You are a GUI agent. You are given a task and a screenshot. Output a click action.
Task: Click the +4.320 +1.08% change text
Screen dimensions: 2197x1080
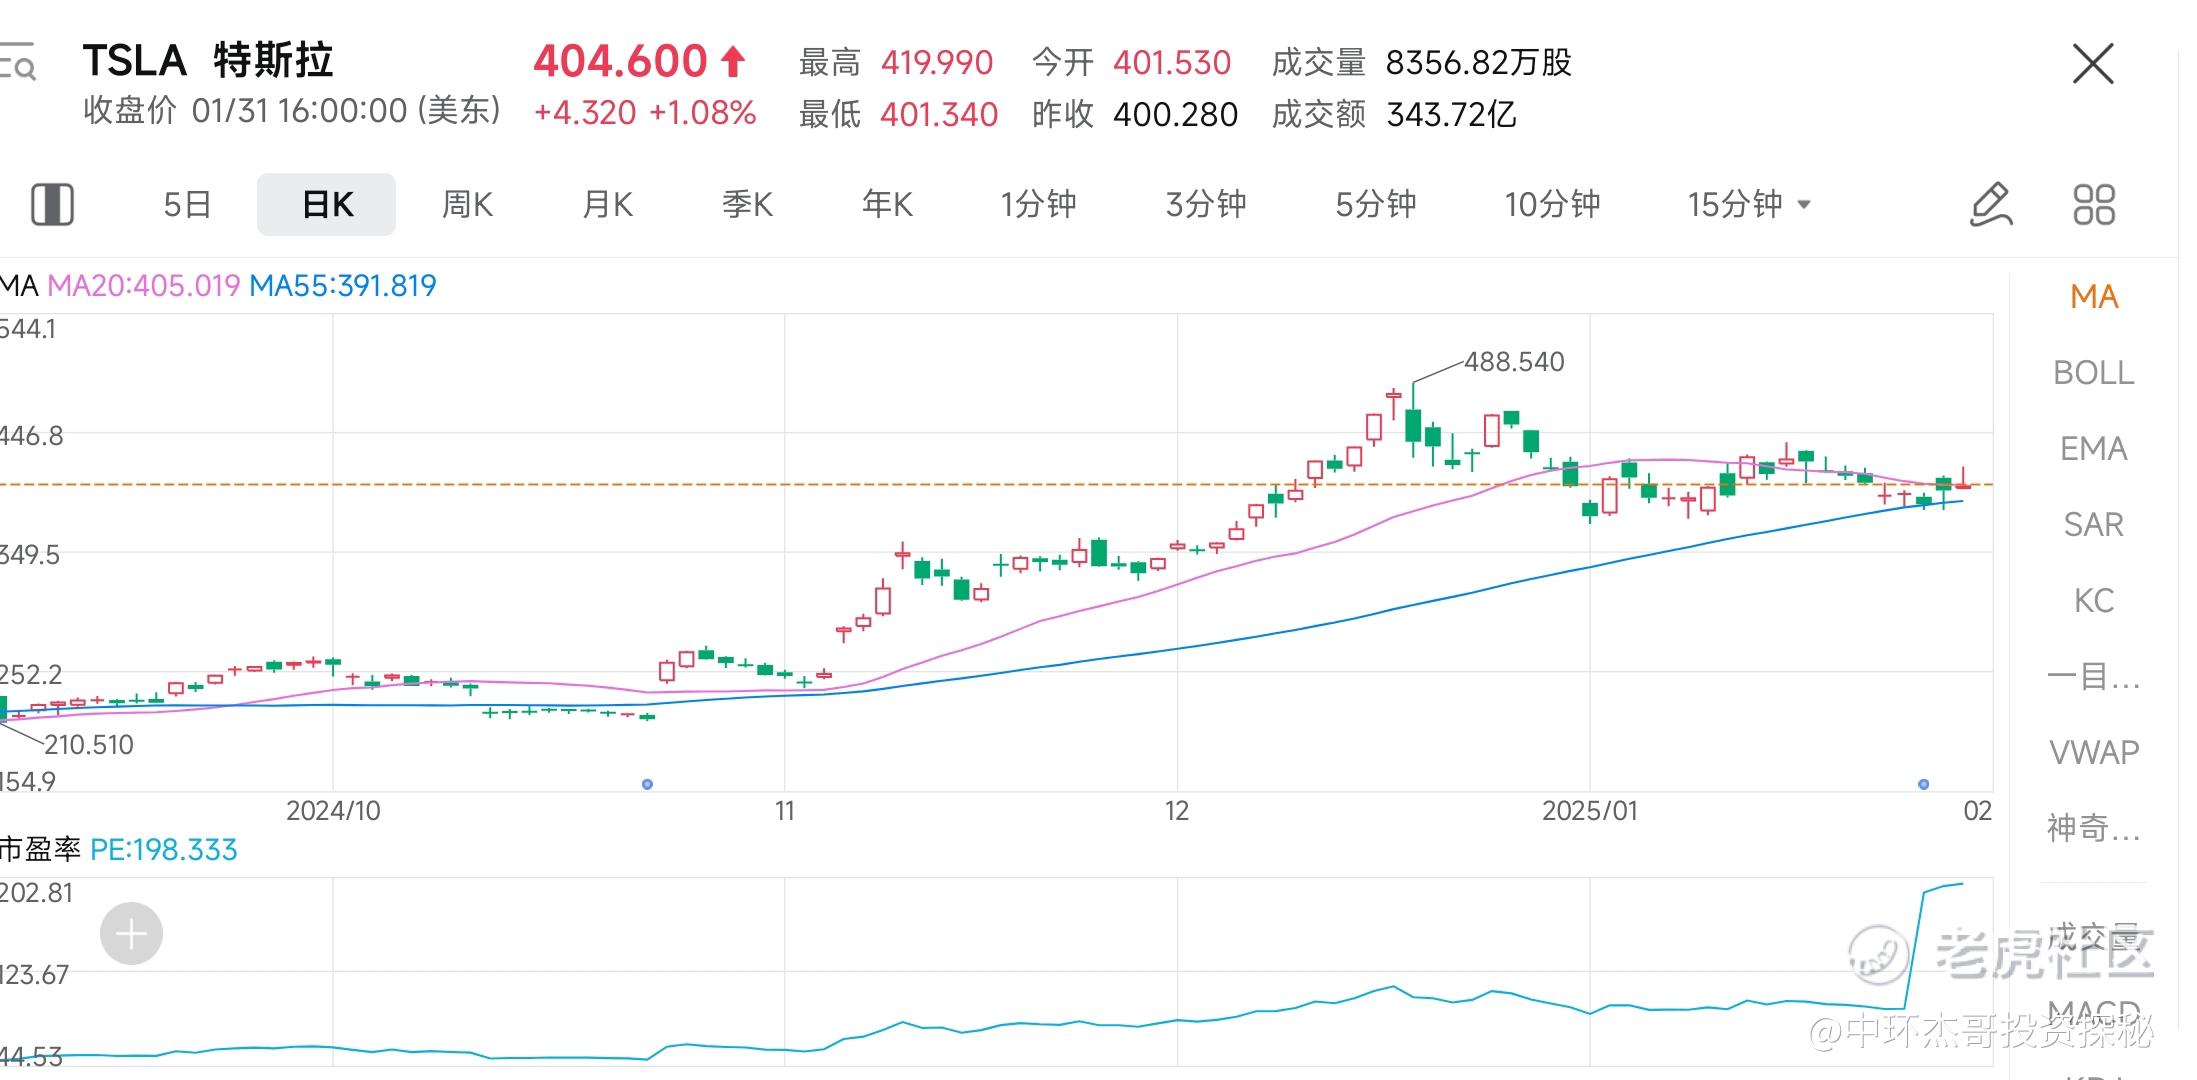tap(645, 113)
